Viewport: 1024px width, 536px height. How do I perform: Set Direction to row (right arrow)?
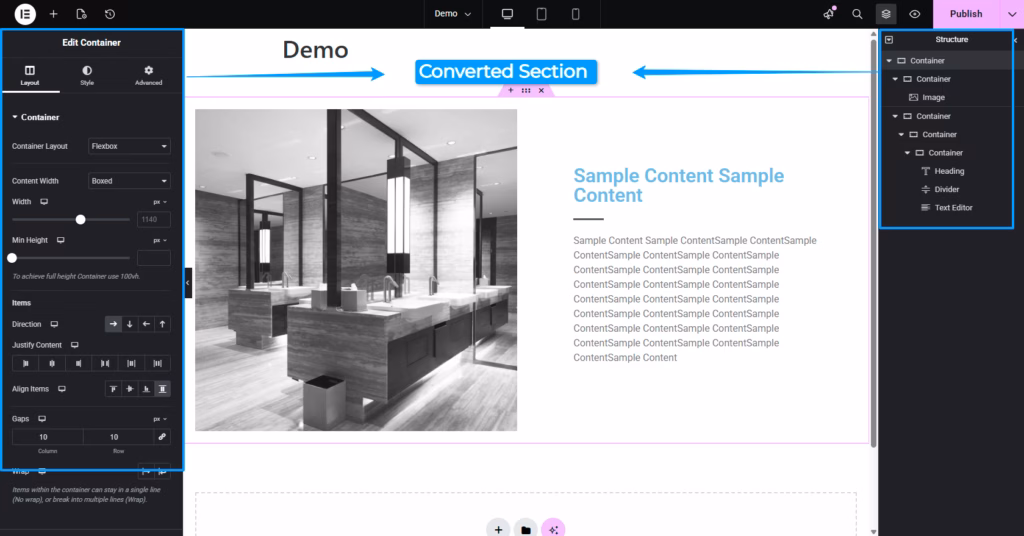(113, 324)
